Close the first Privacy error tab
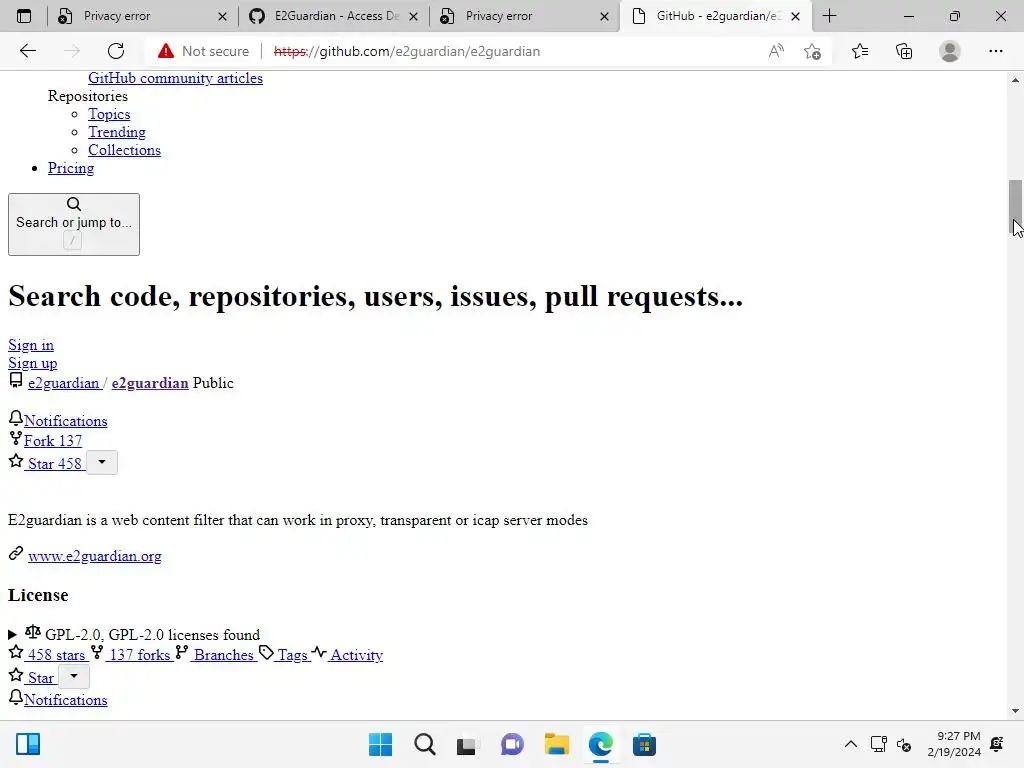Screen dimensions: 1024x768 (222, 16)
